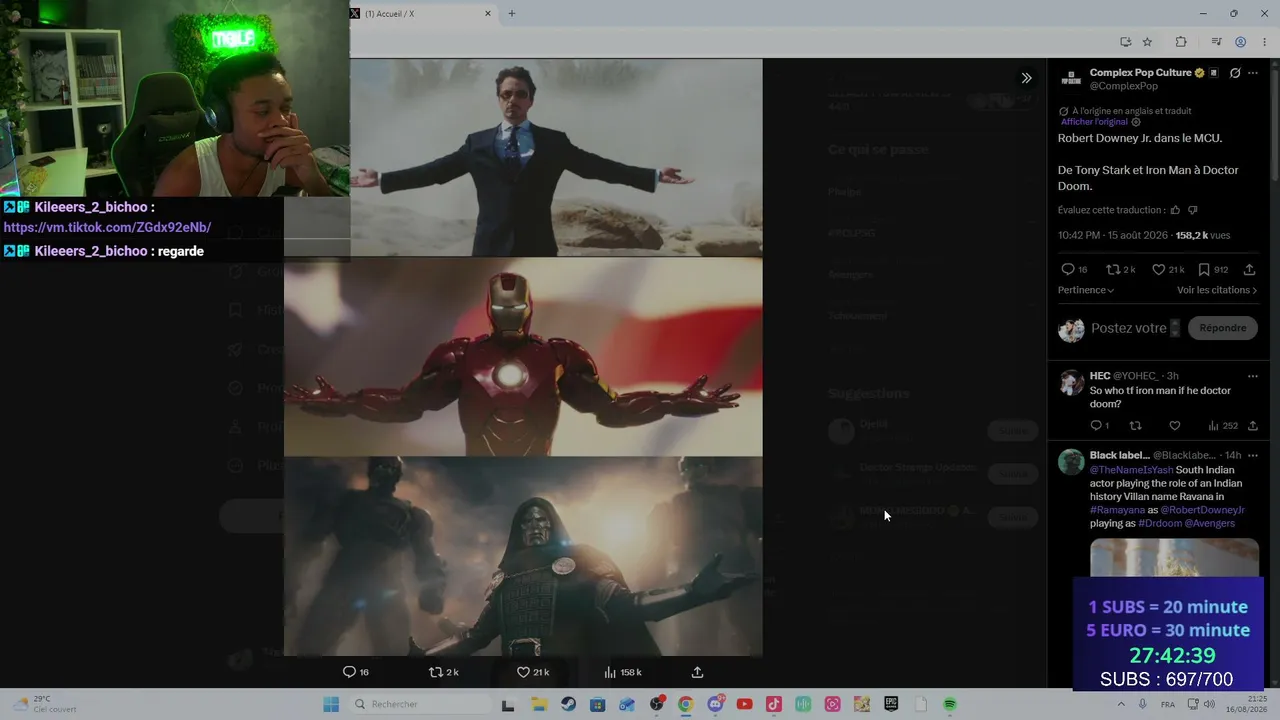This screenshot has width=1280, height=720.
Task: Rate translation with thumbs down
Action: [1192, 210]
